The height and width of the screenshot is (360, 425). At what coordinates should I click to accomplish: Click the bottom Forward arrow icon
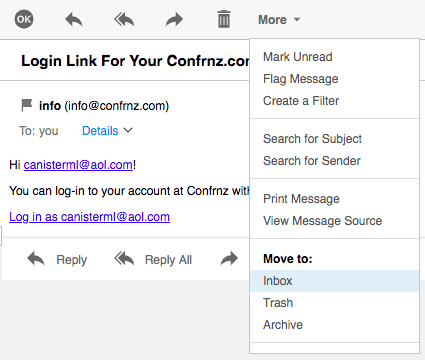[229, 259]
